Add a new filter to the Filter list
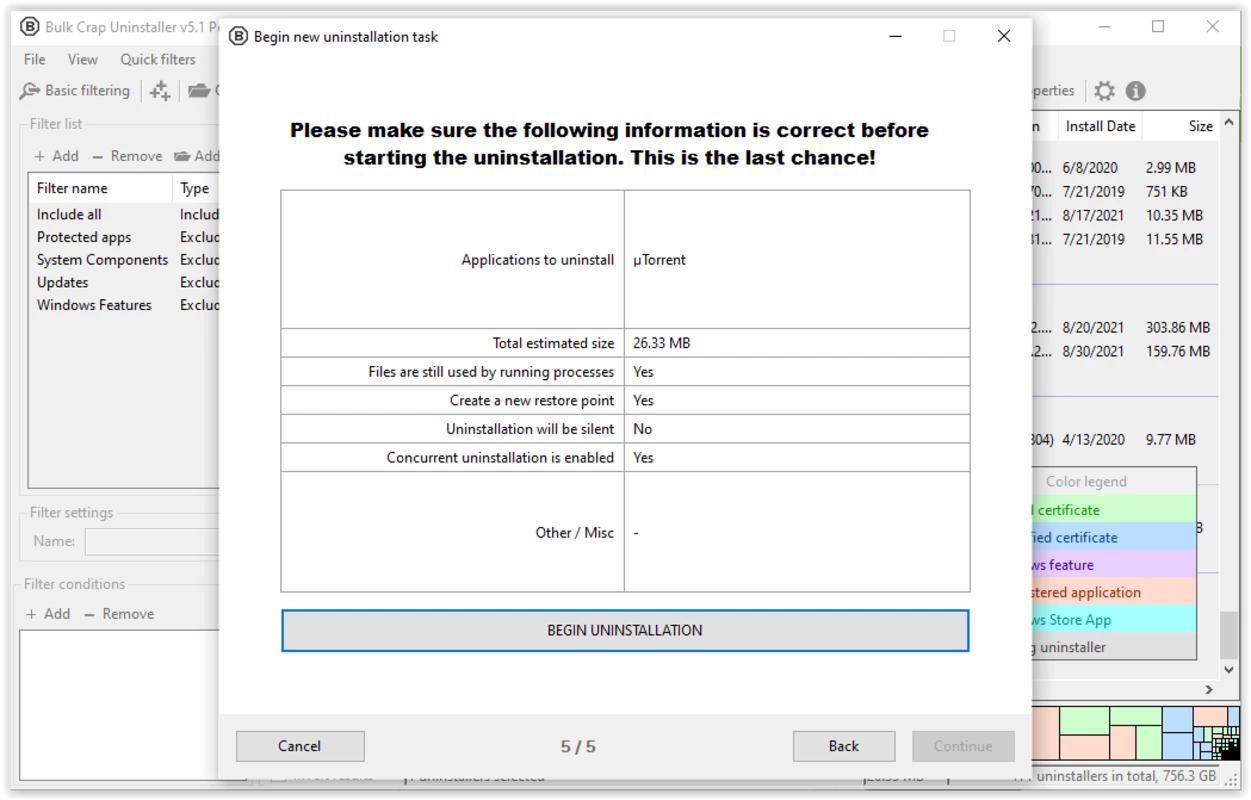The width and height of the screenshot is (1251, 800). (56, 156)
